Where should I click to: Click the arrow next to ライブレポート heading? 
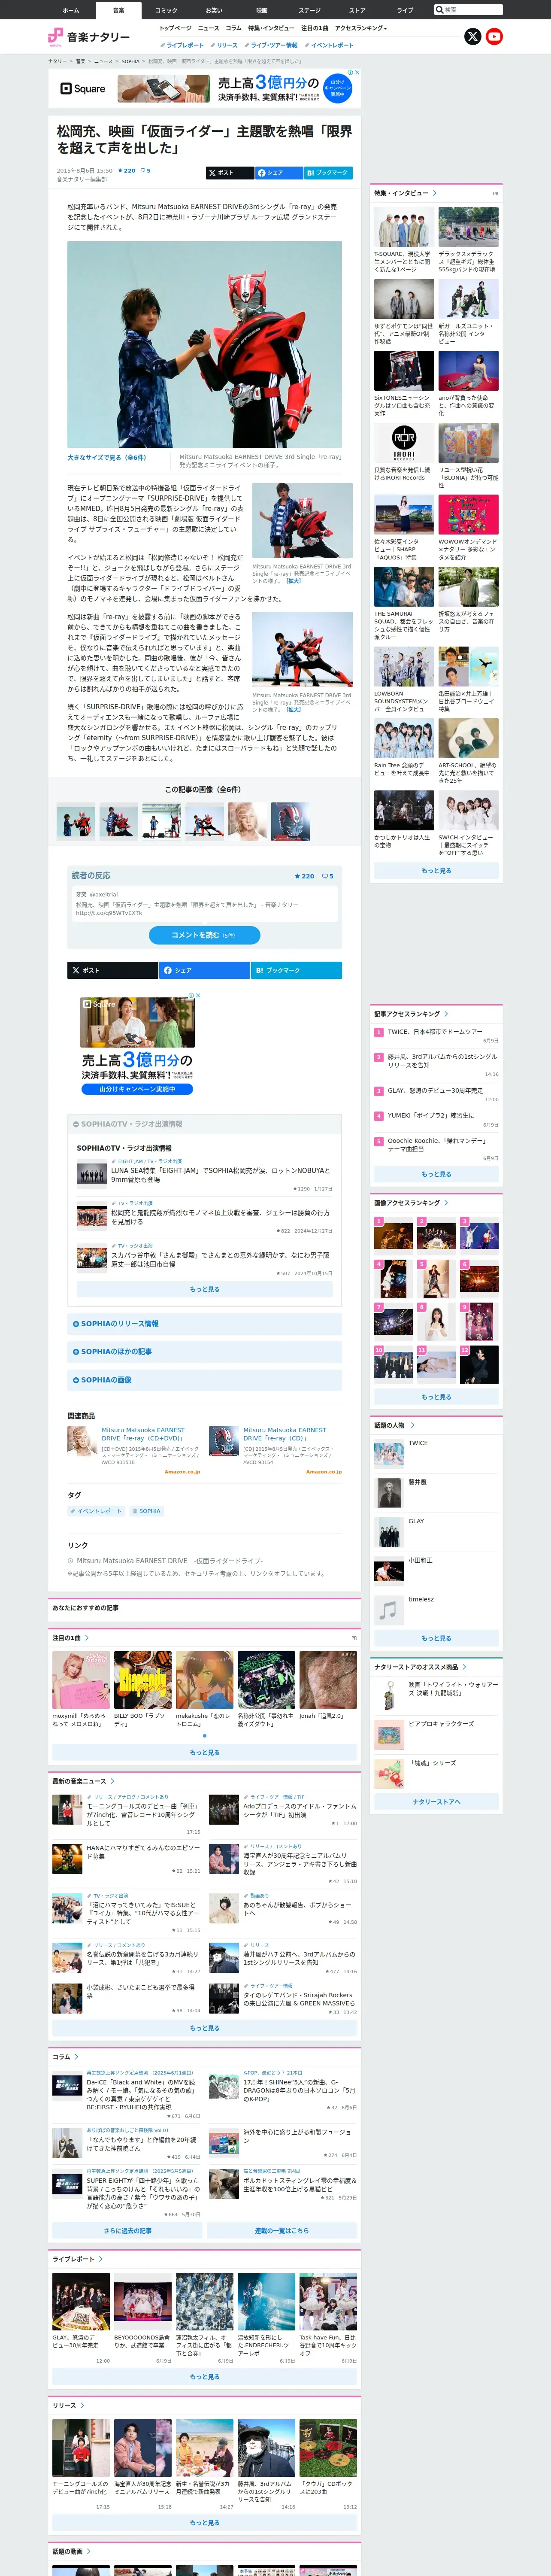point(100,2259)
